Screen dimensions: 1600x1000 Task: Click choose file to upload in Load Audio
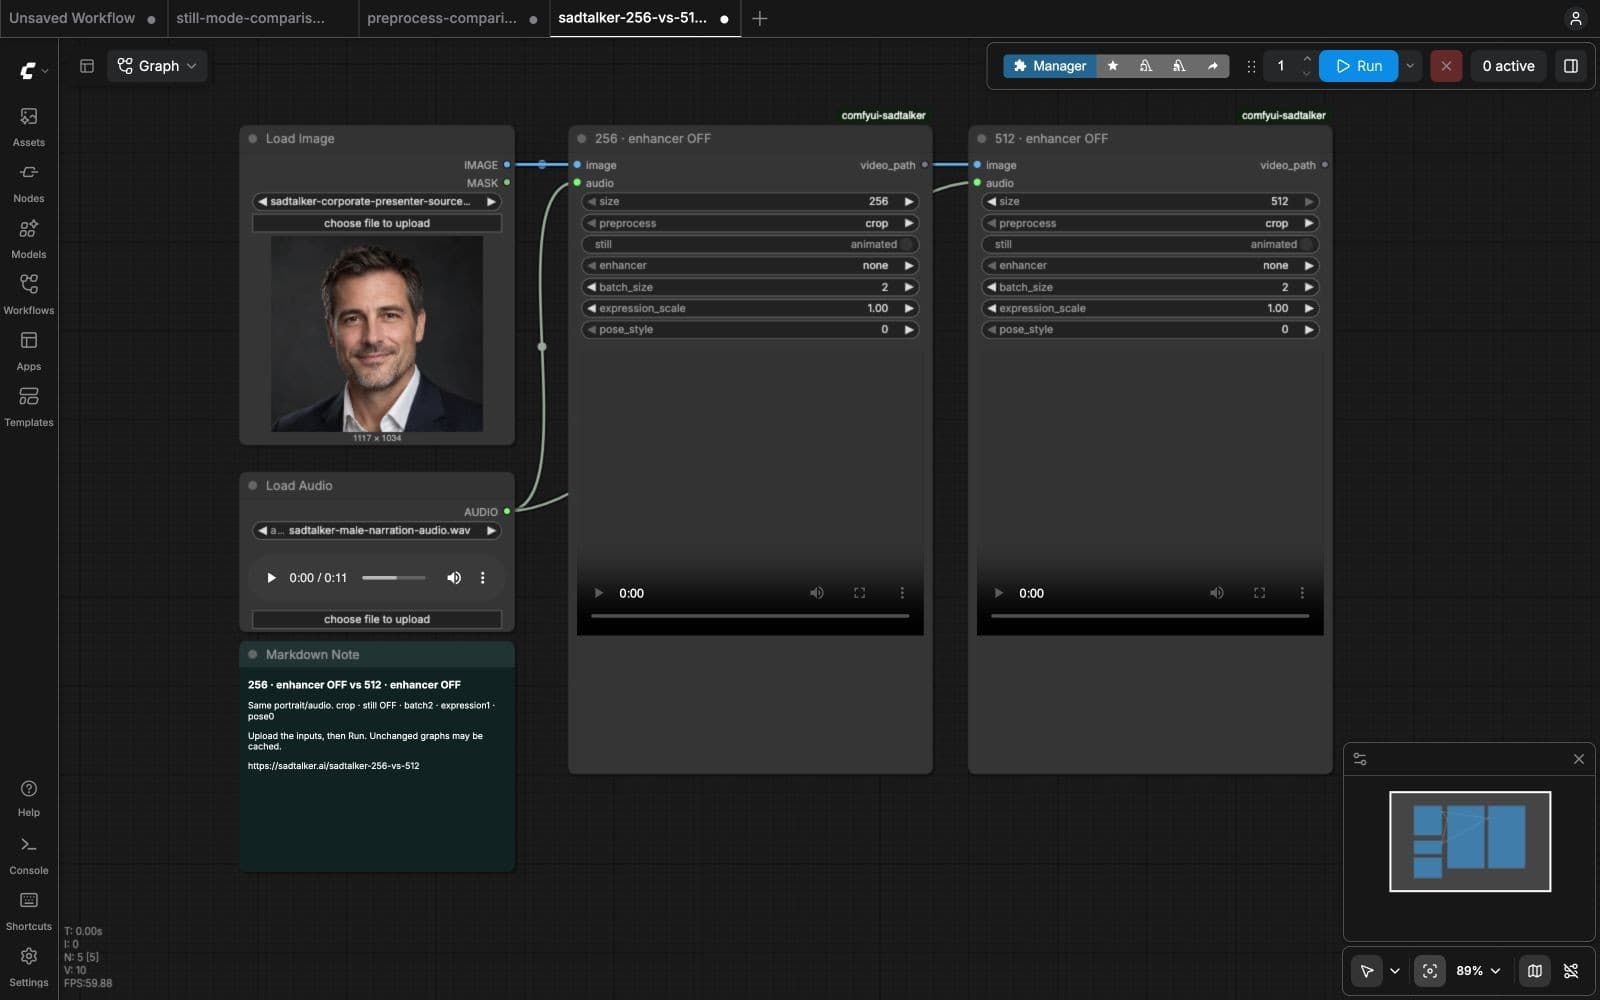click(377, 619)
